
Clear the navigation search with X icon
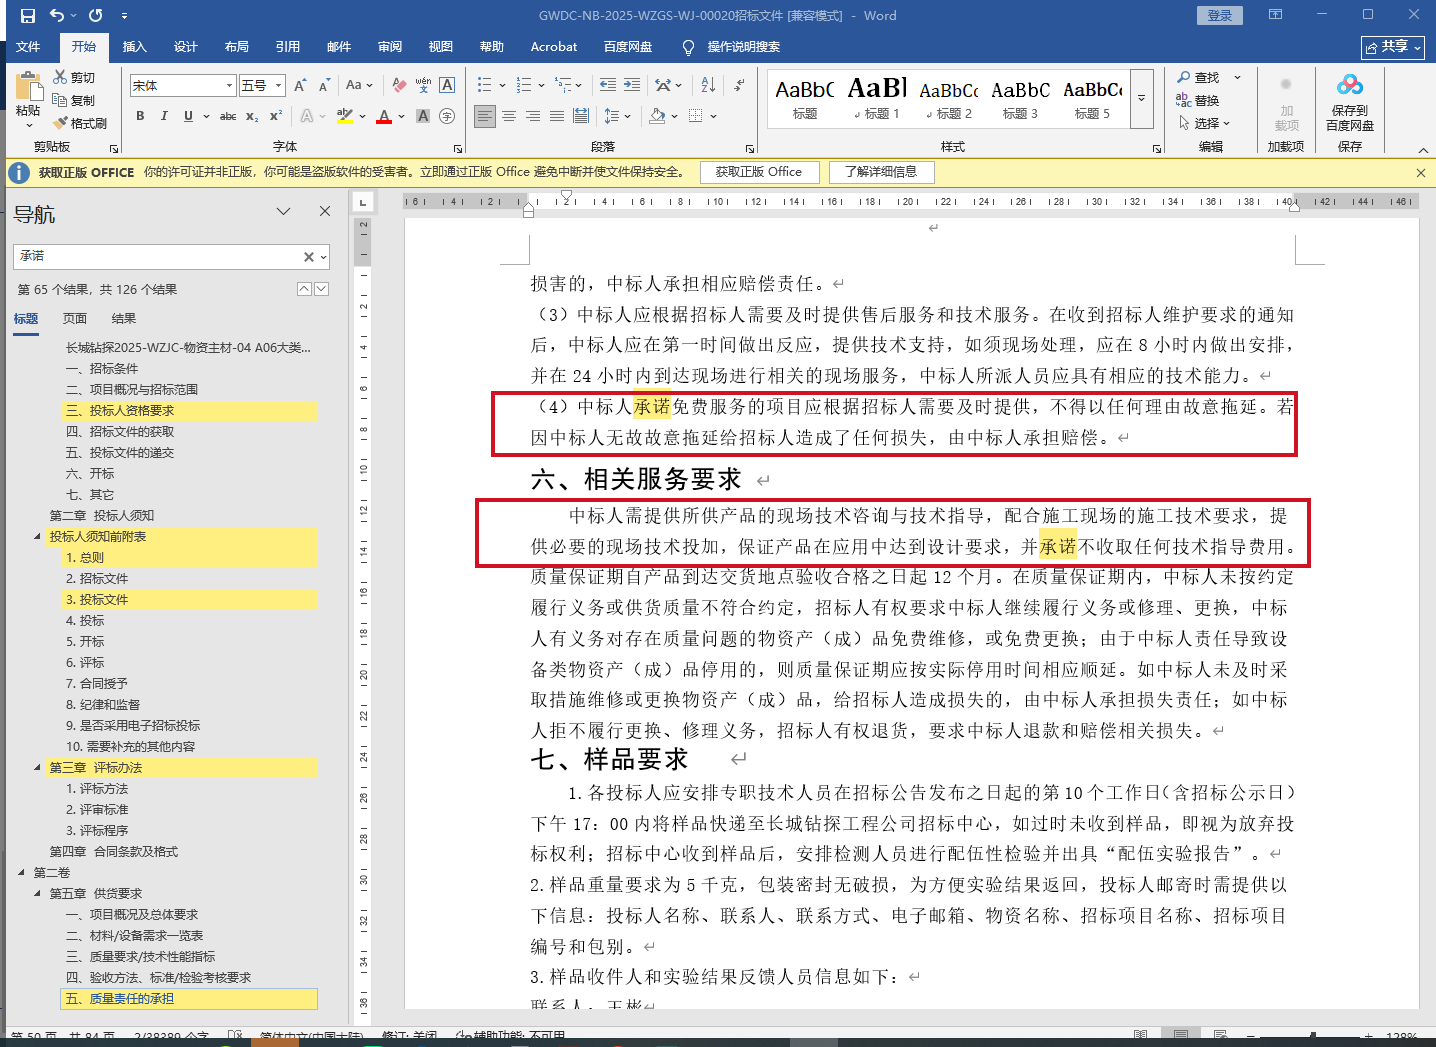pos(309,257)
